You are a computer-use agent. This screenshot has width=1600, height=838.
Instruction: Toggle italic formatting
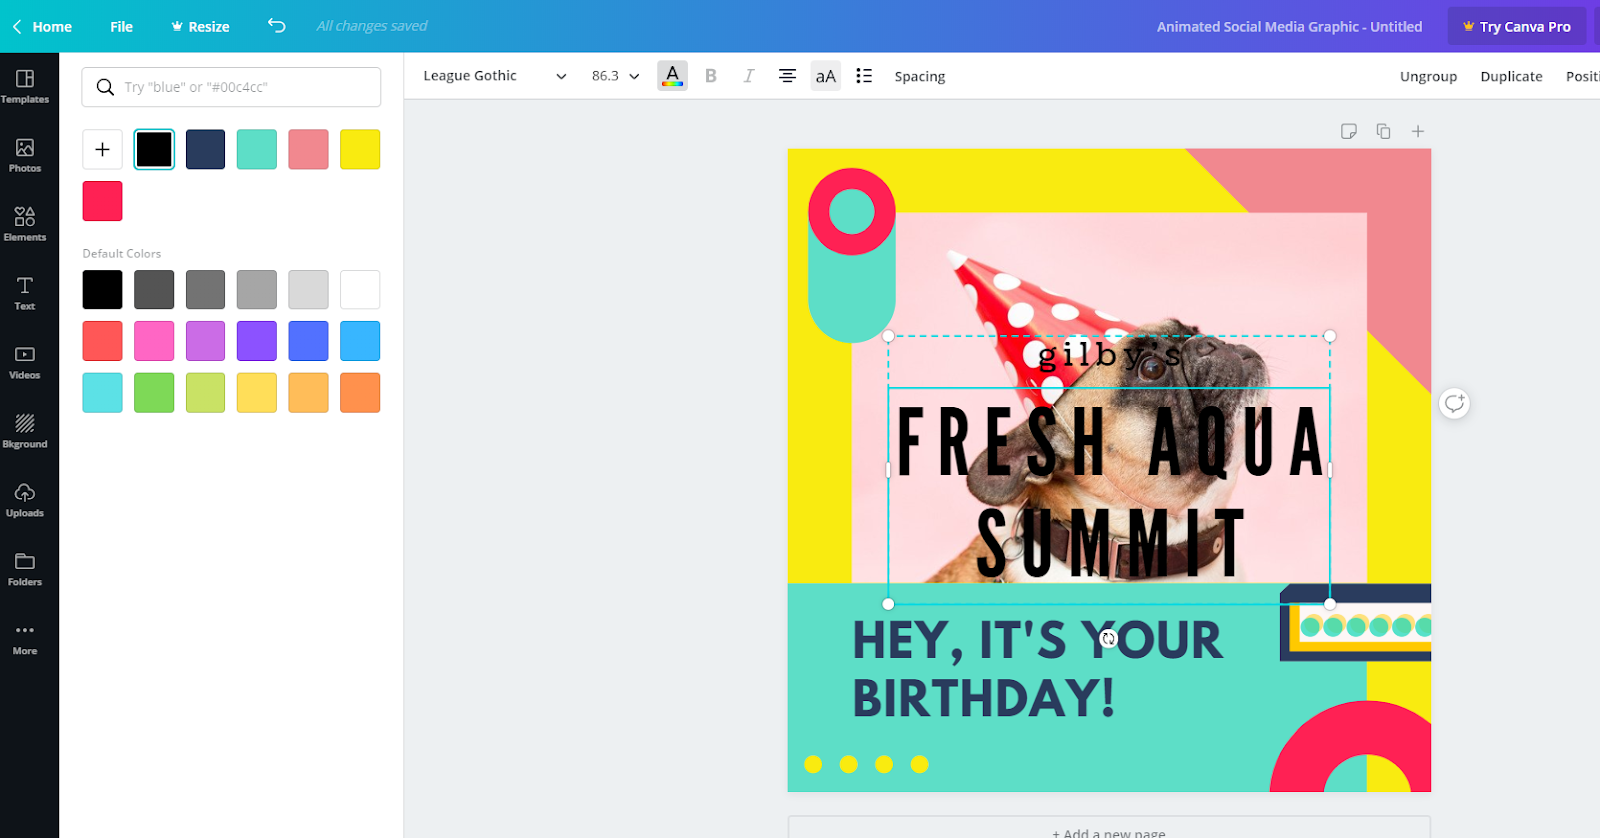point(748,76)
